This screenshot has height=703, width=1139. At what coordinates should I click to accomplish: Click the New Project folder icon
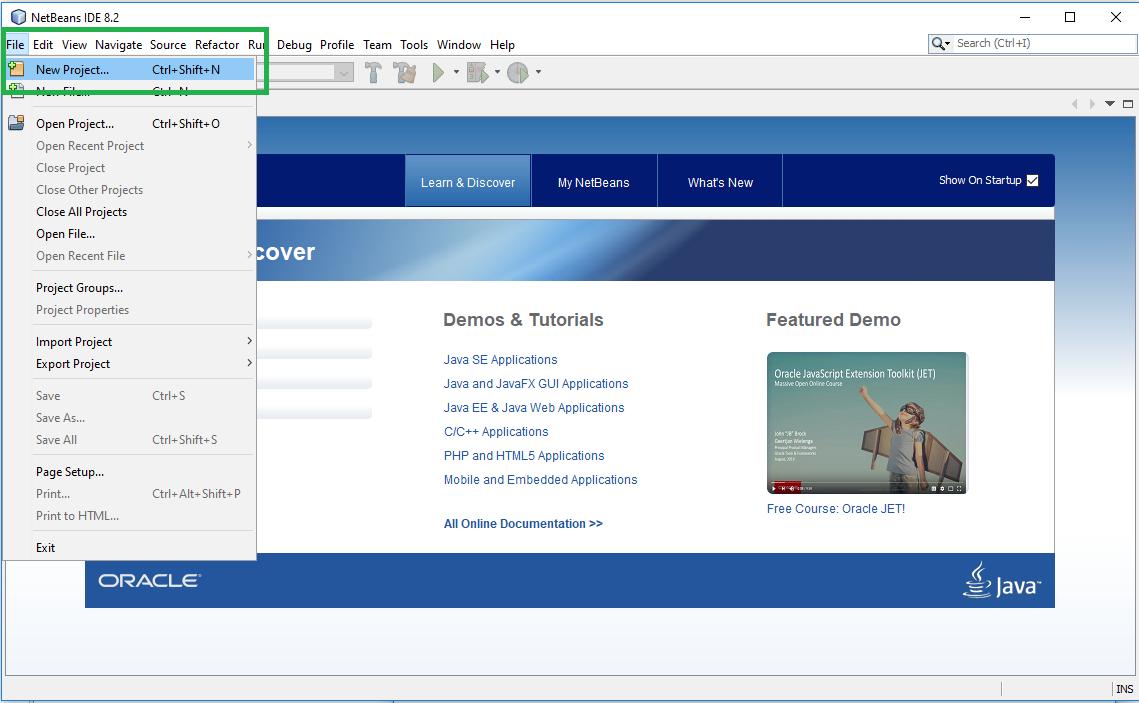coord(16,69)
